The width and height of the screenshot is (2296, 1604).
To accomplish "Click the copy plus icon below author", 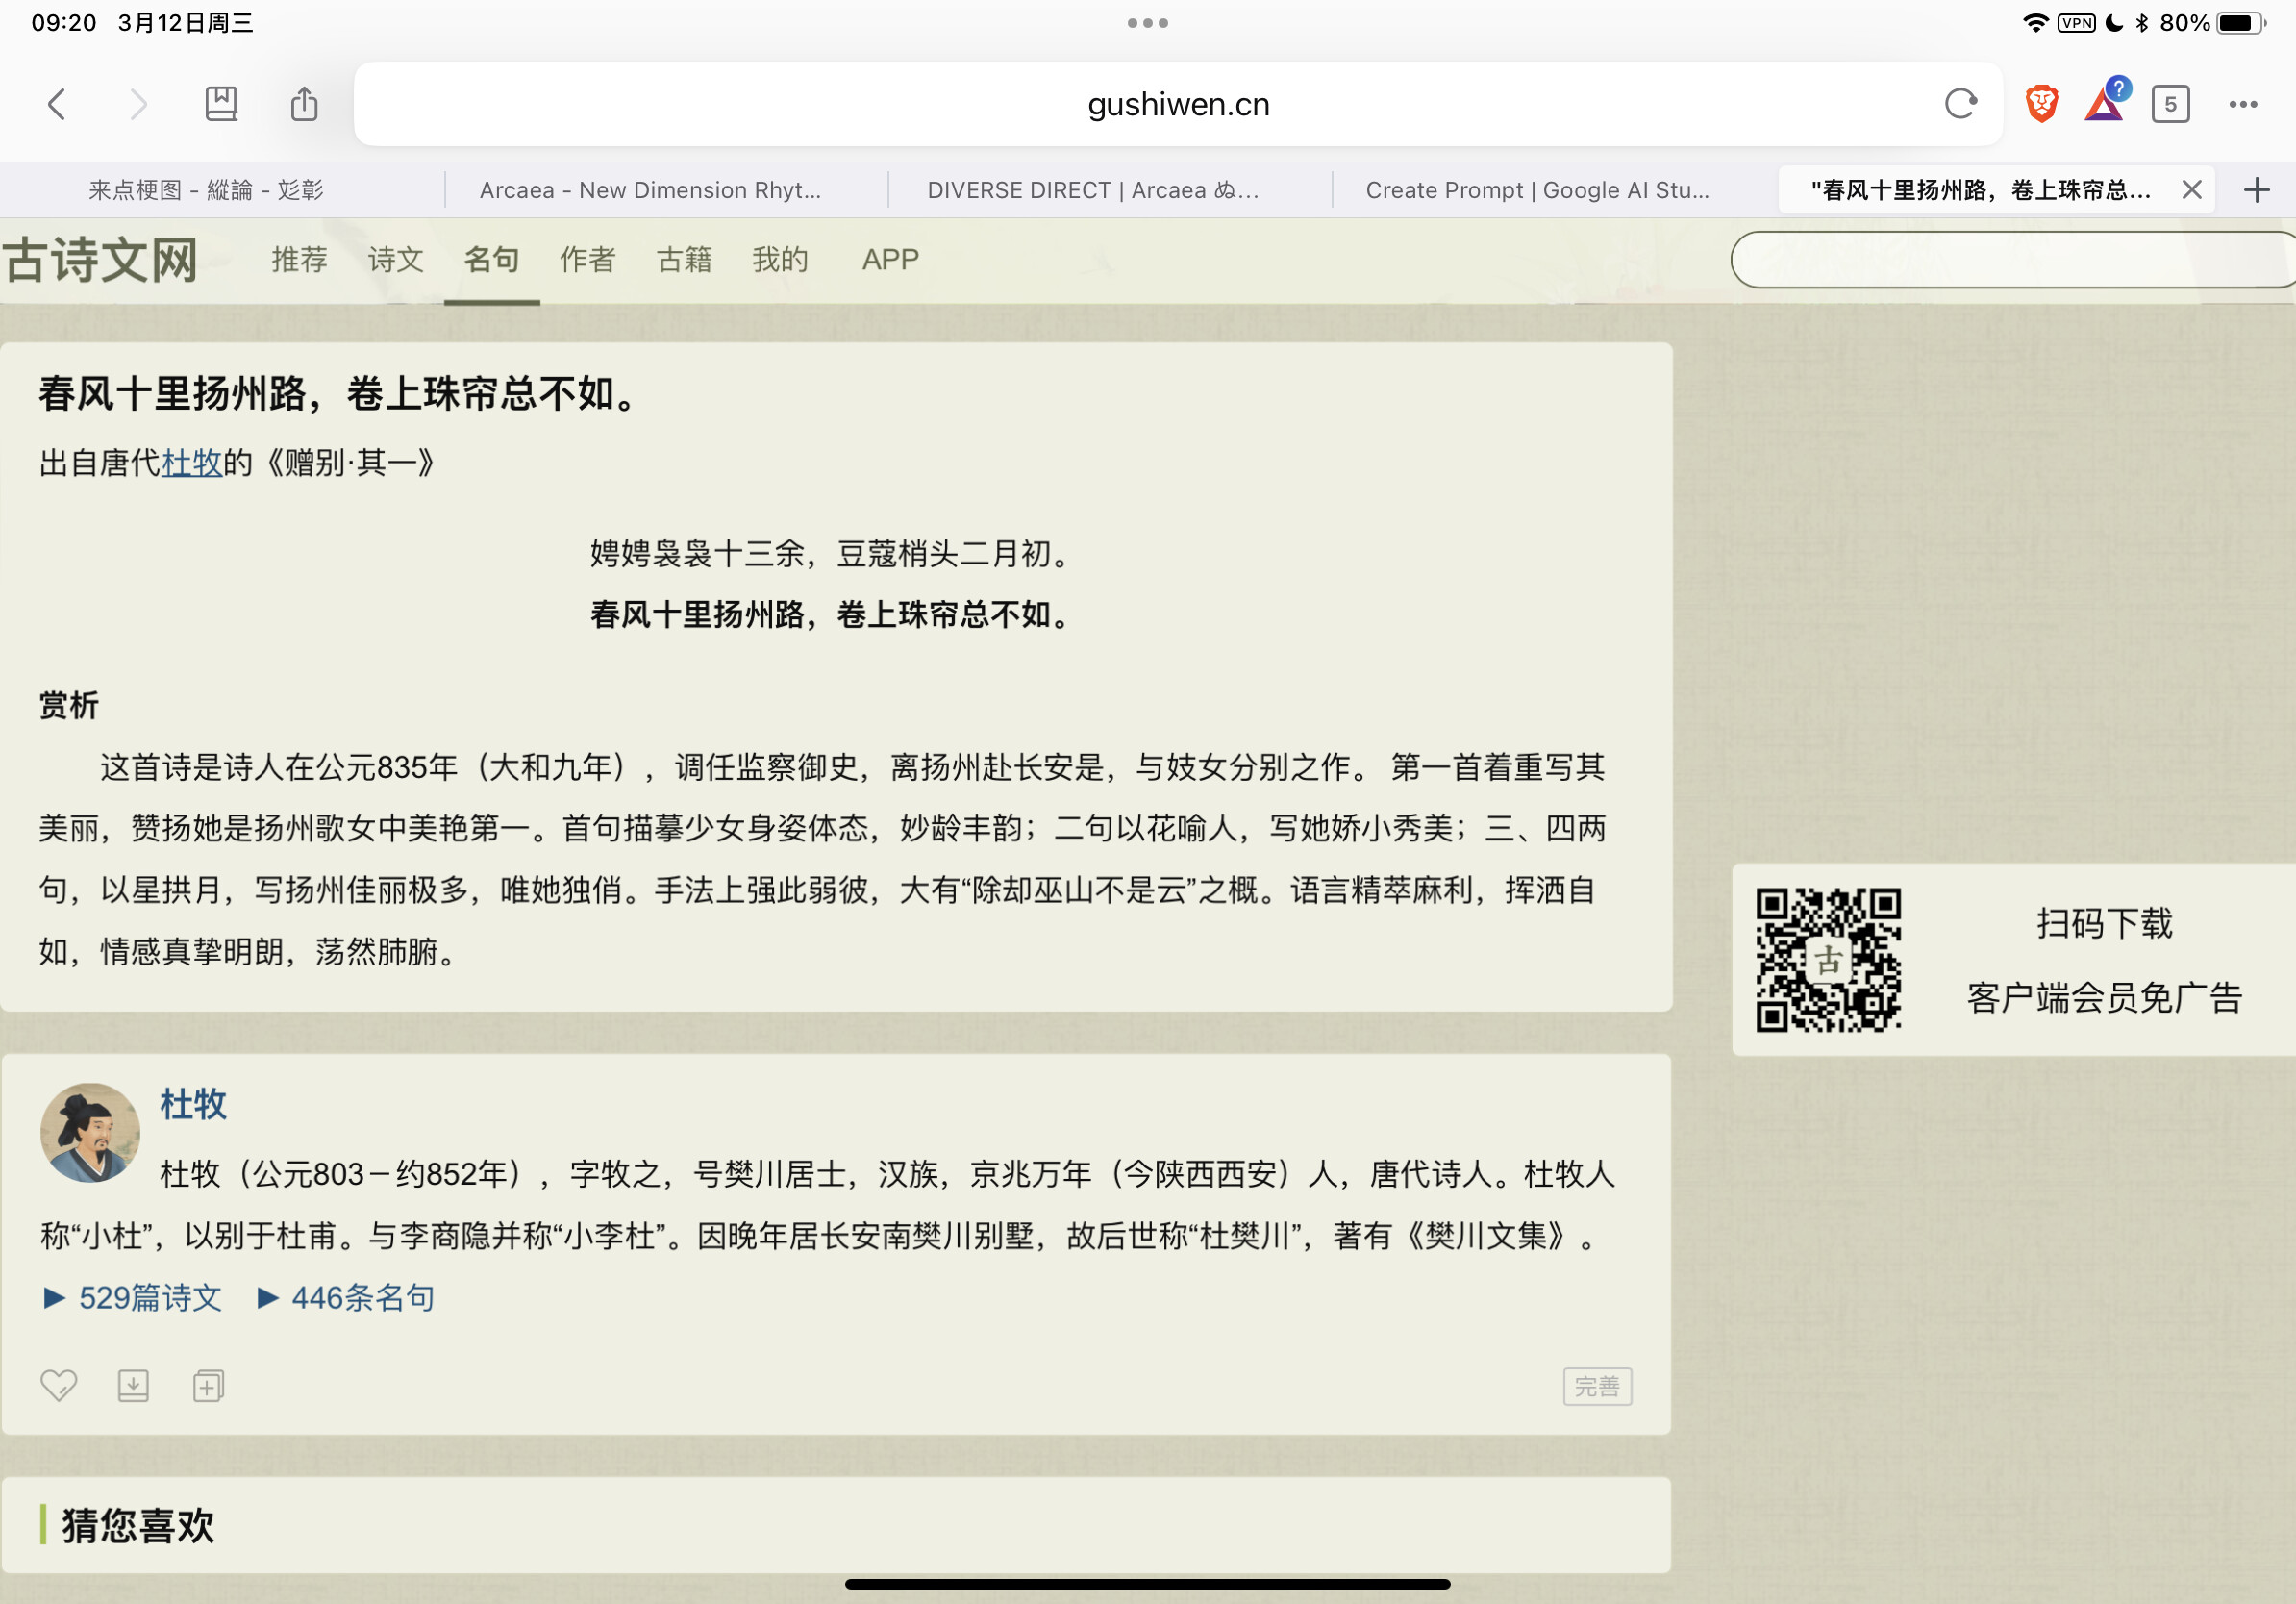I will 208,1385.
